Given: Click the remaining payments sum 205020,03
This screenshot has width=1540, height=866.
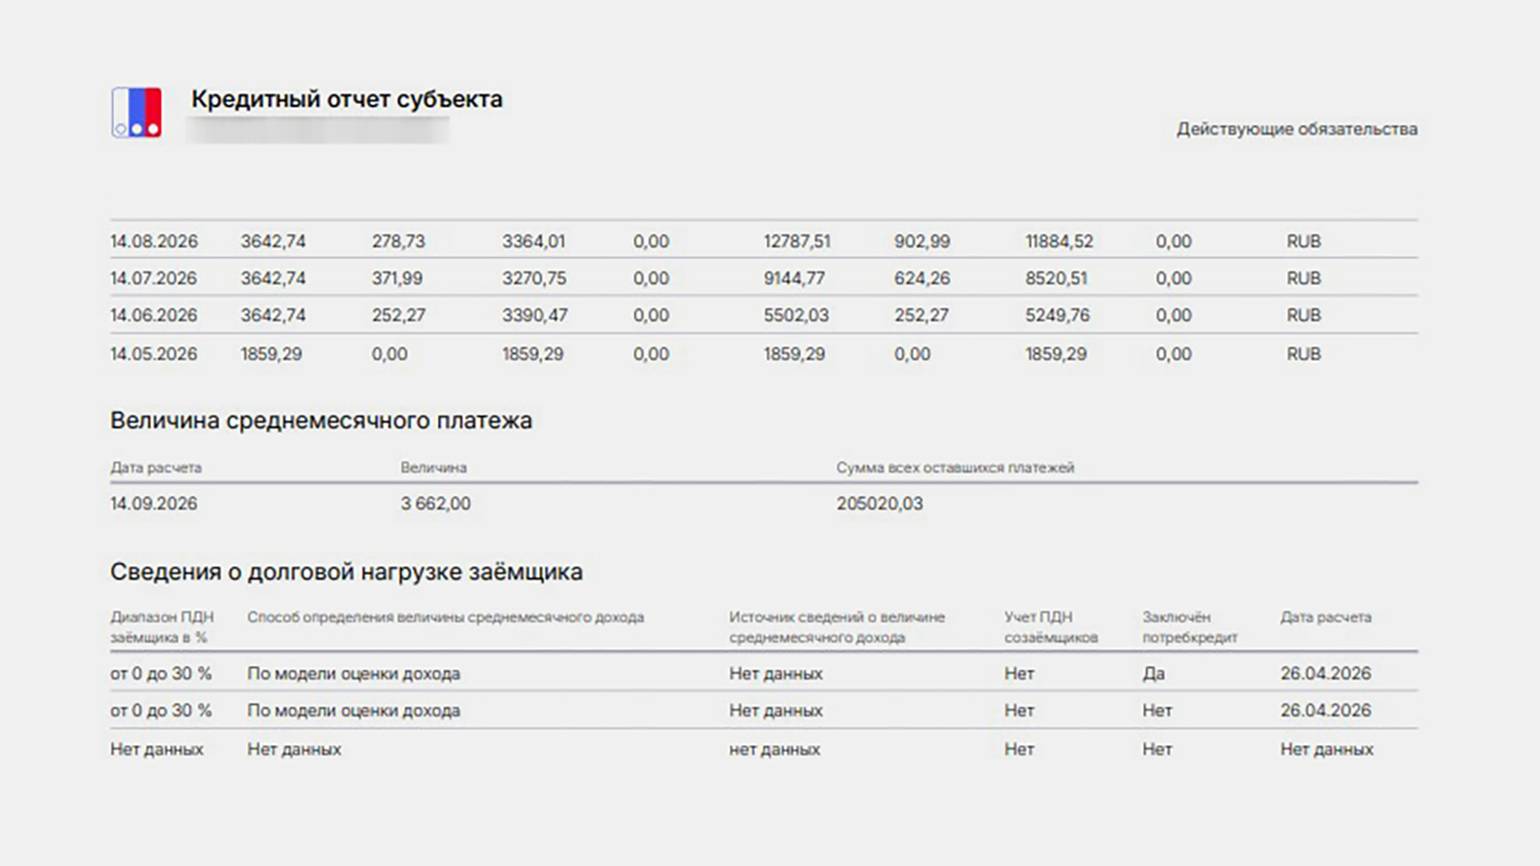Looking at the screenshot, I should pyautogui.click(x=880, y=503).
